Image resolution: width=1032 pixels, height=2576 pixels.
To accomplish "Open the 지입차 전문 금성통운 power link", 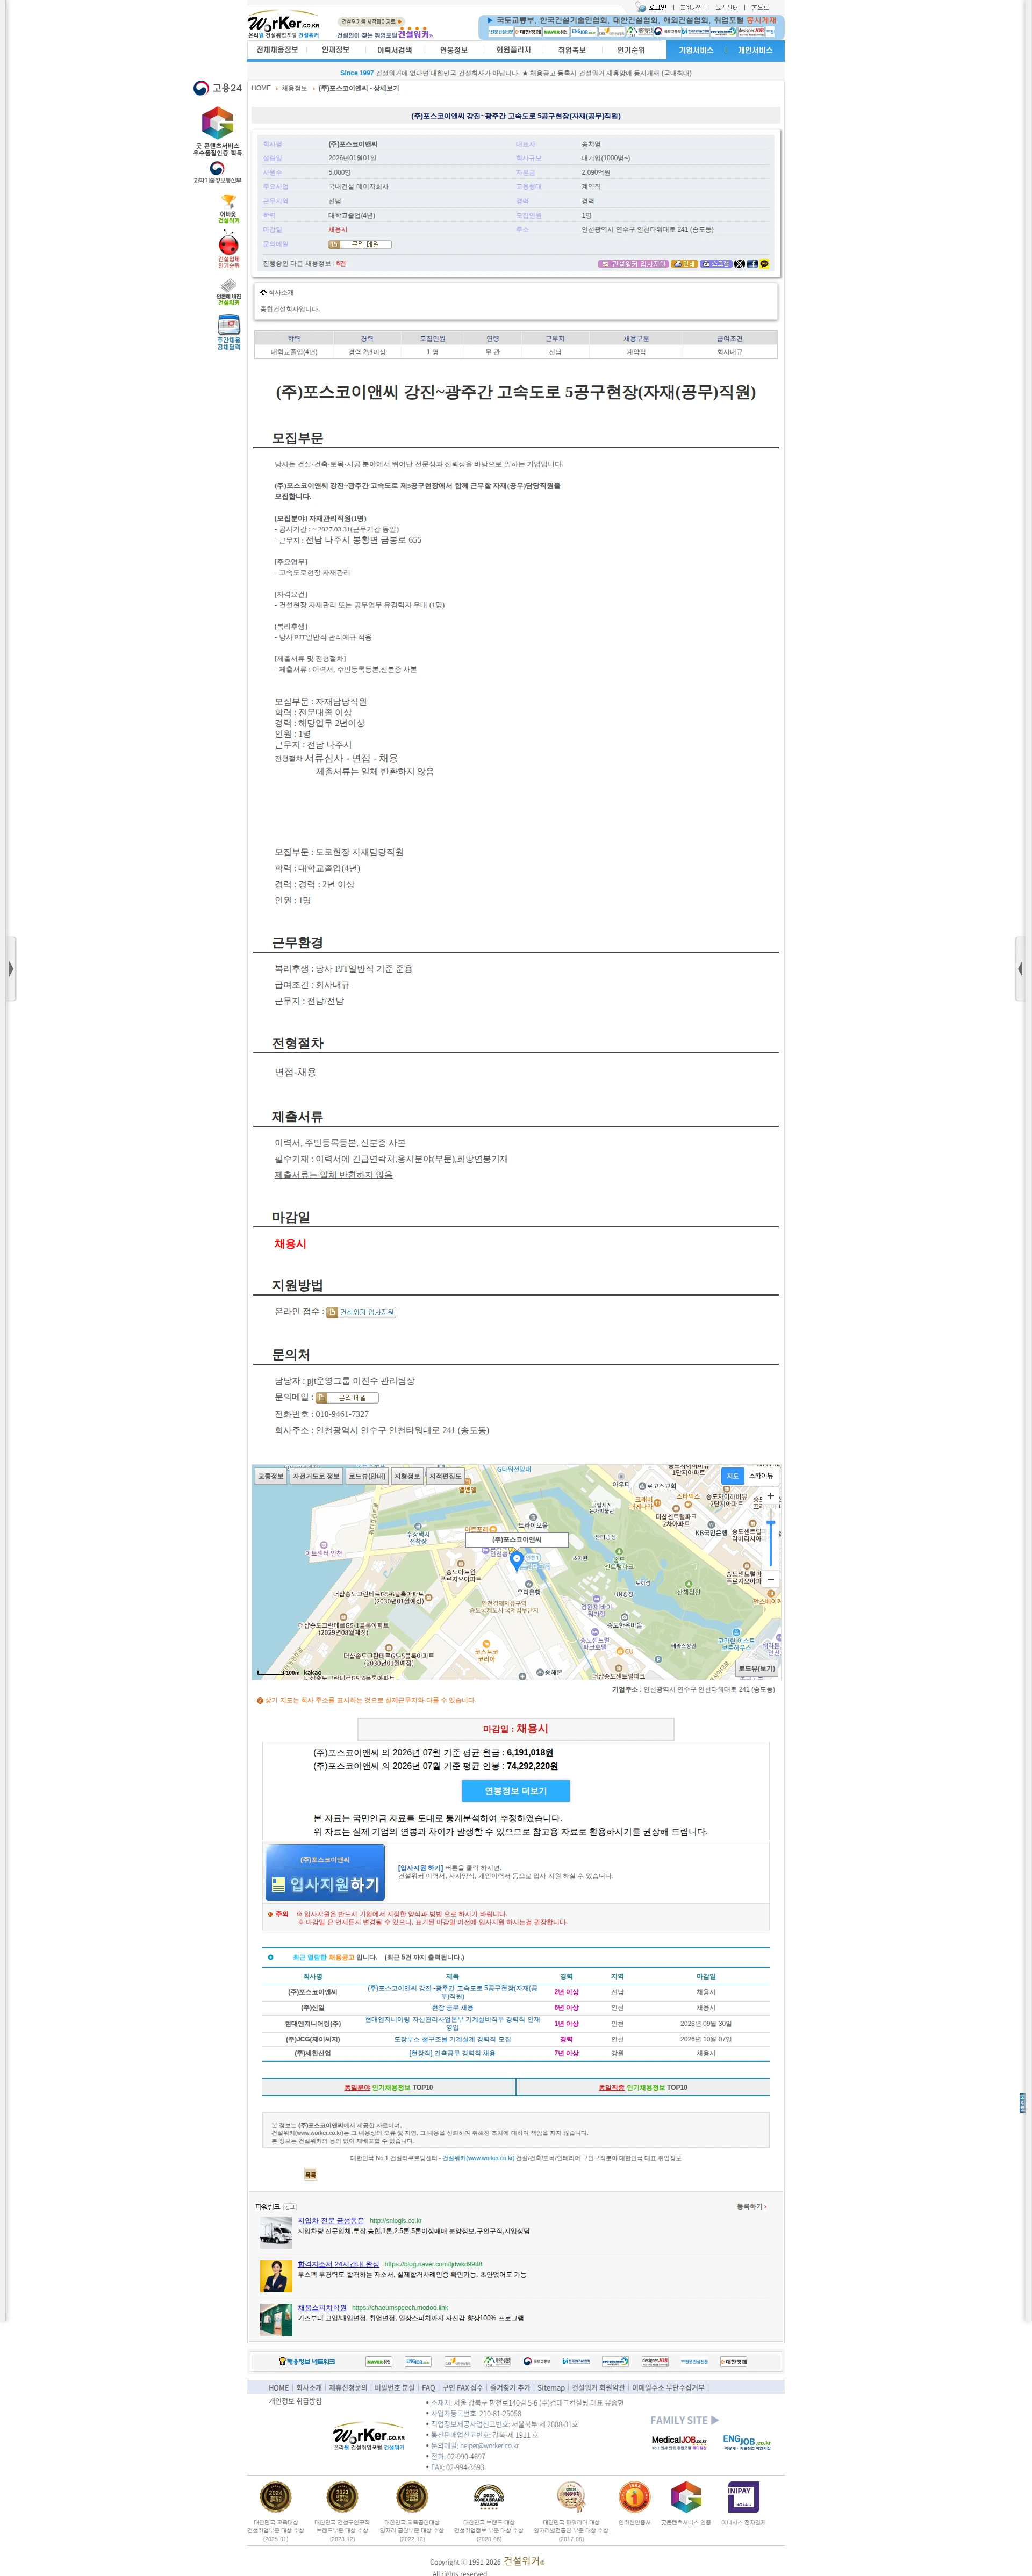I will [x=331, y=2220].
